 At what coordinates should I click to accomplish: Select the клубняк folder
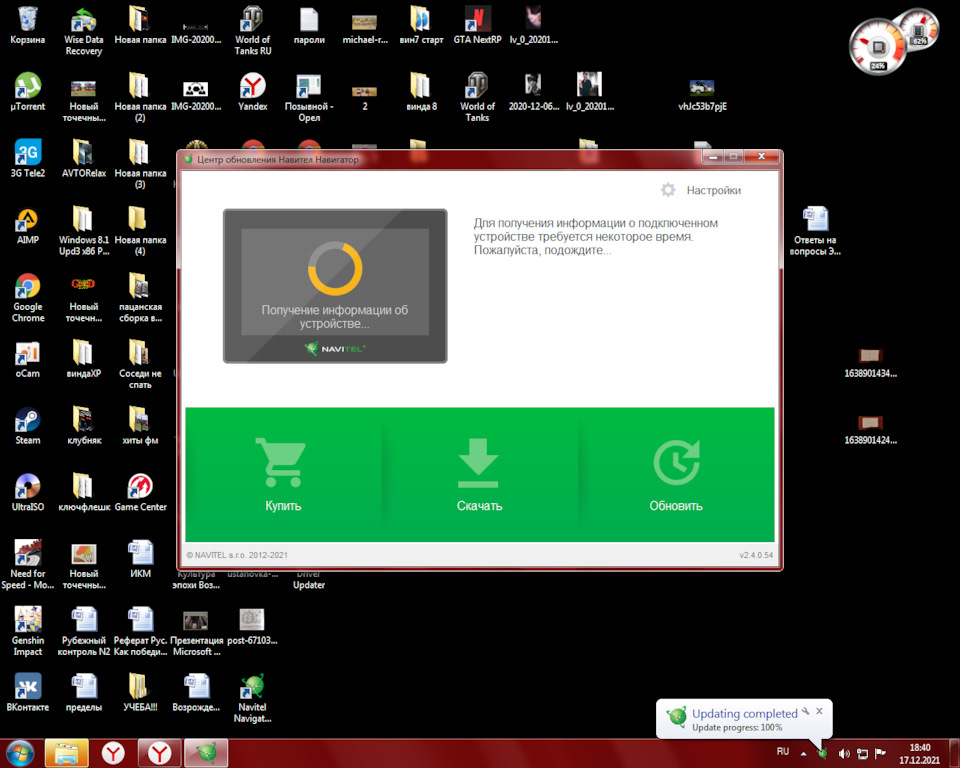coord(83,426)
